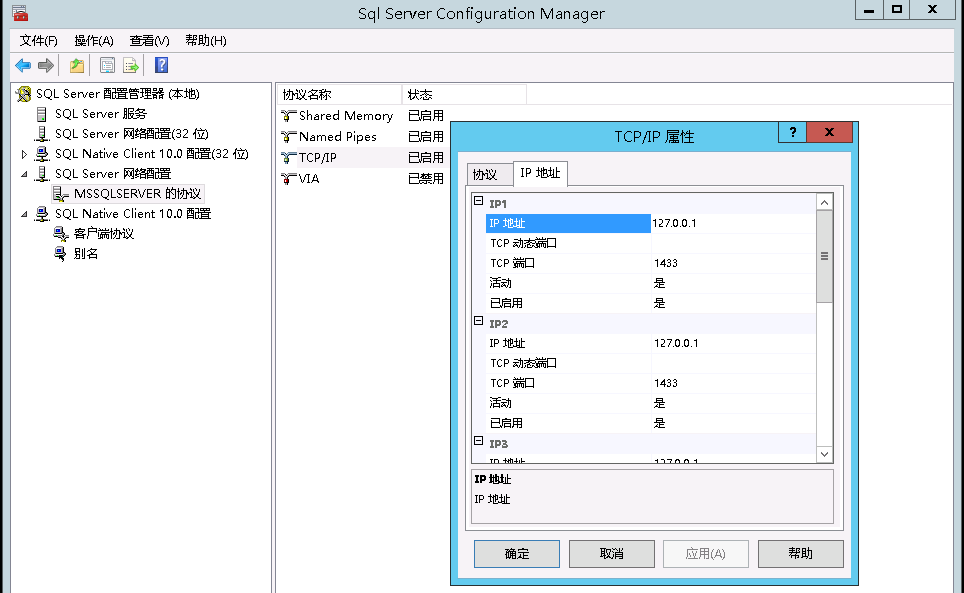The height and width of the screenshot is (593, 964).
Task: Click the 别名 icon
Action: click(60, 253)
